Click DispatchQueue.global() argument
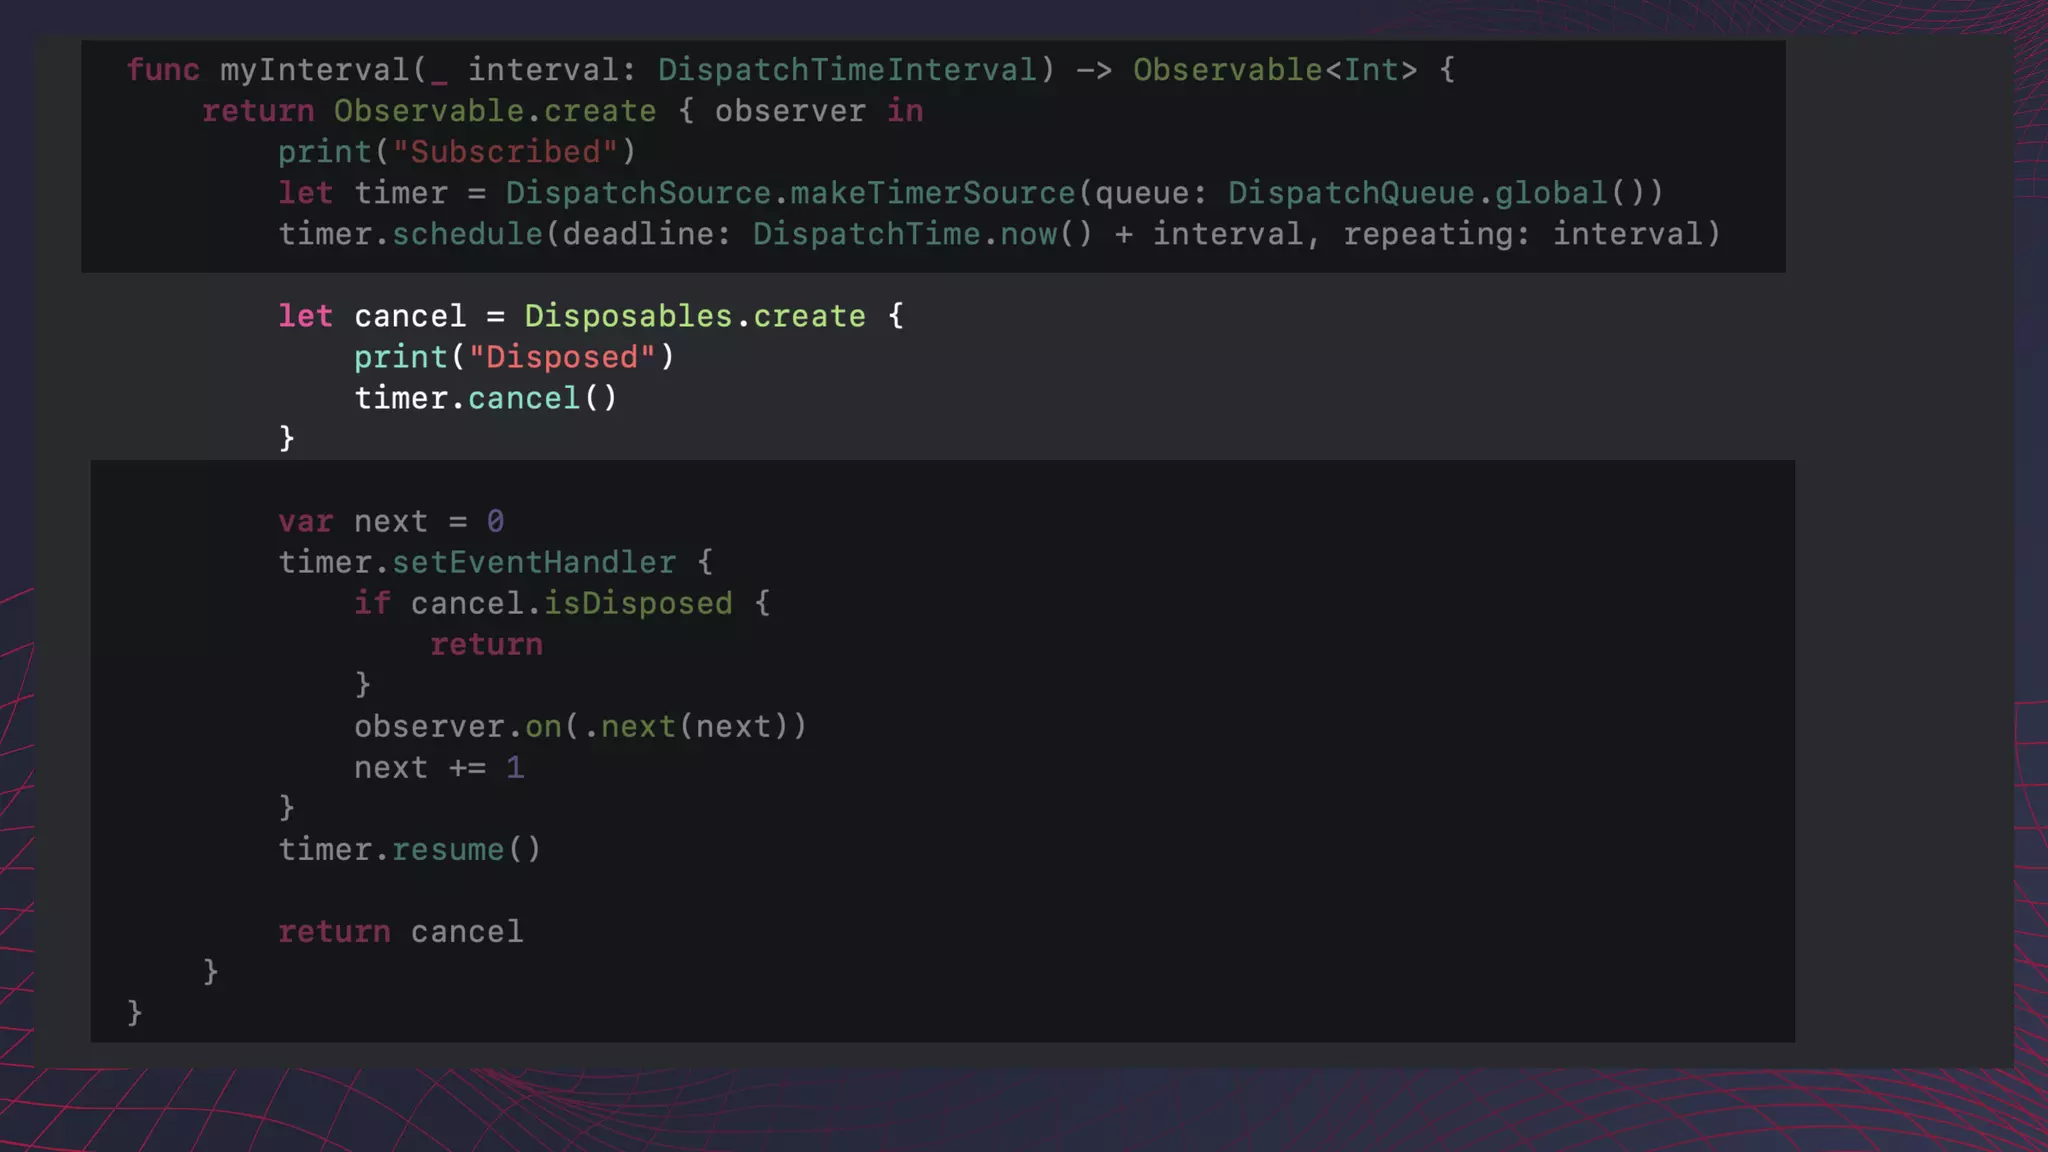The image size is (2048, 1152). tap(1436, 193)
